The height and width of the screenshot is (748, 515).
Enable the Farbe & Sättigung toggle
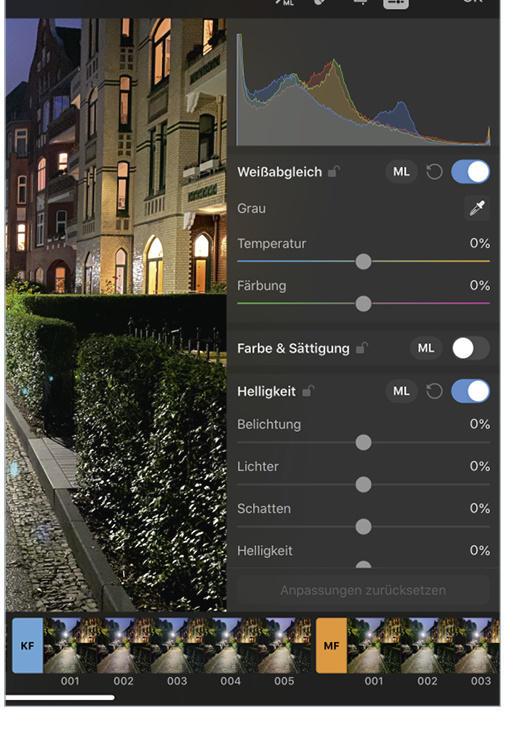(471, 348)
